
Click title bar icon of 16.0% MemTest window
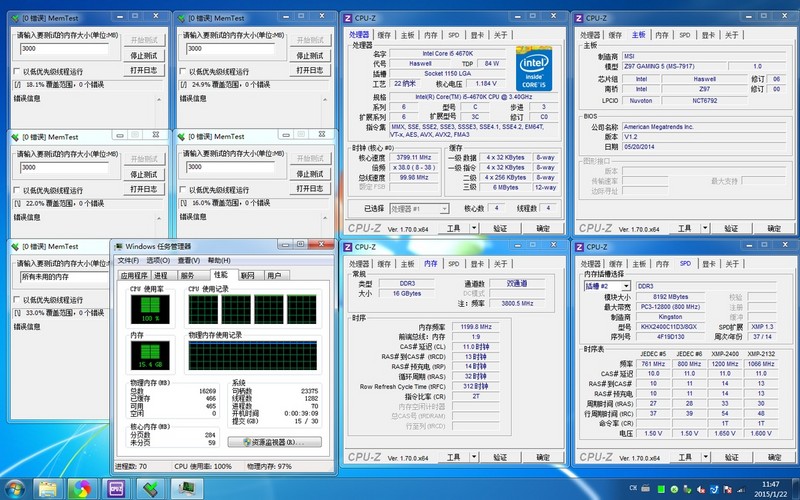[x=181, y=137]
